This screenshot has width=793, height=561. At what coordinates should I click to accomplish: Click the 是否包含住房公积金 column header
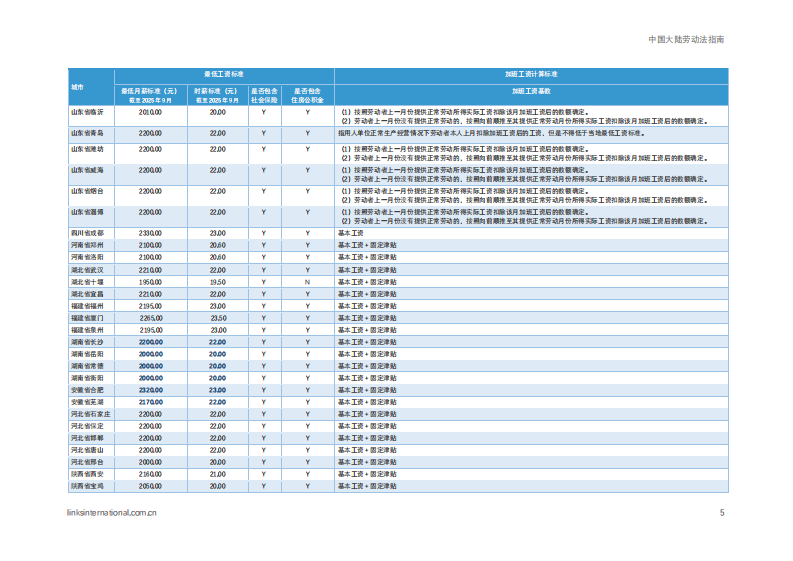[x=308, y=96]
